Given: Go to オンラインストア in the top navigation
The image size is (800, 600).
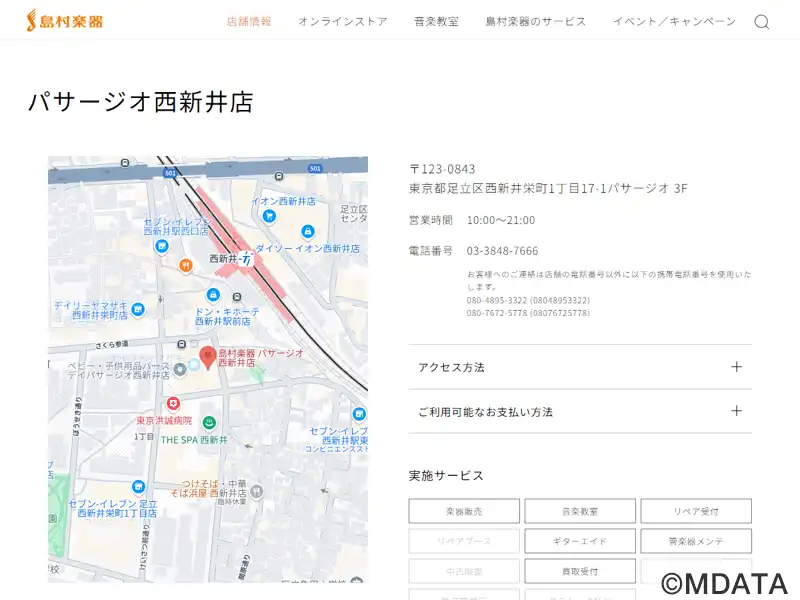Looking at the screenshot, I should (x=343, y=21).
